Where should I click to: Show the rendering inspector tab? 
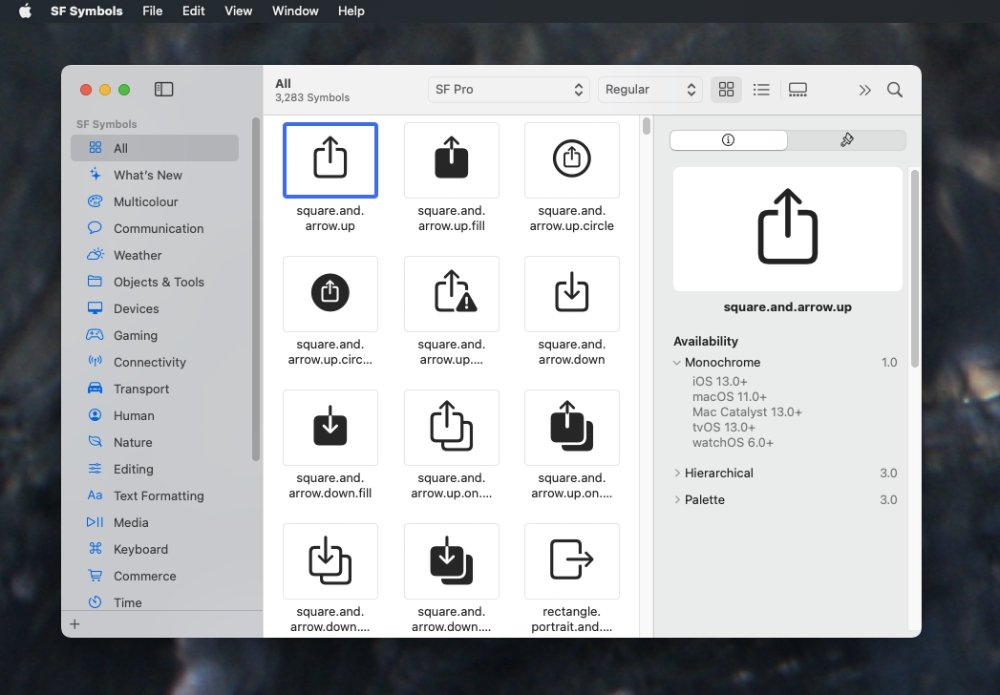(847, 140)
